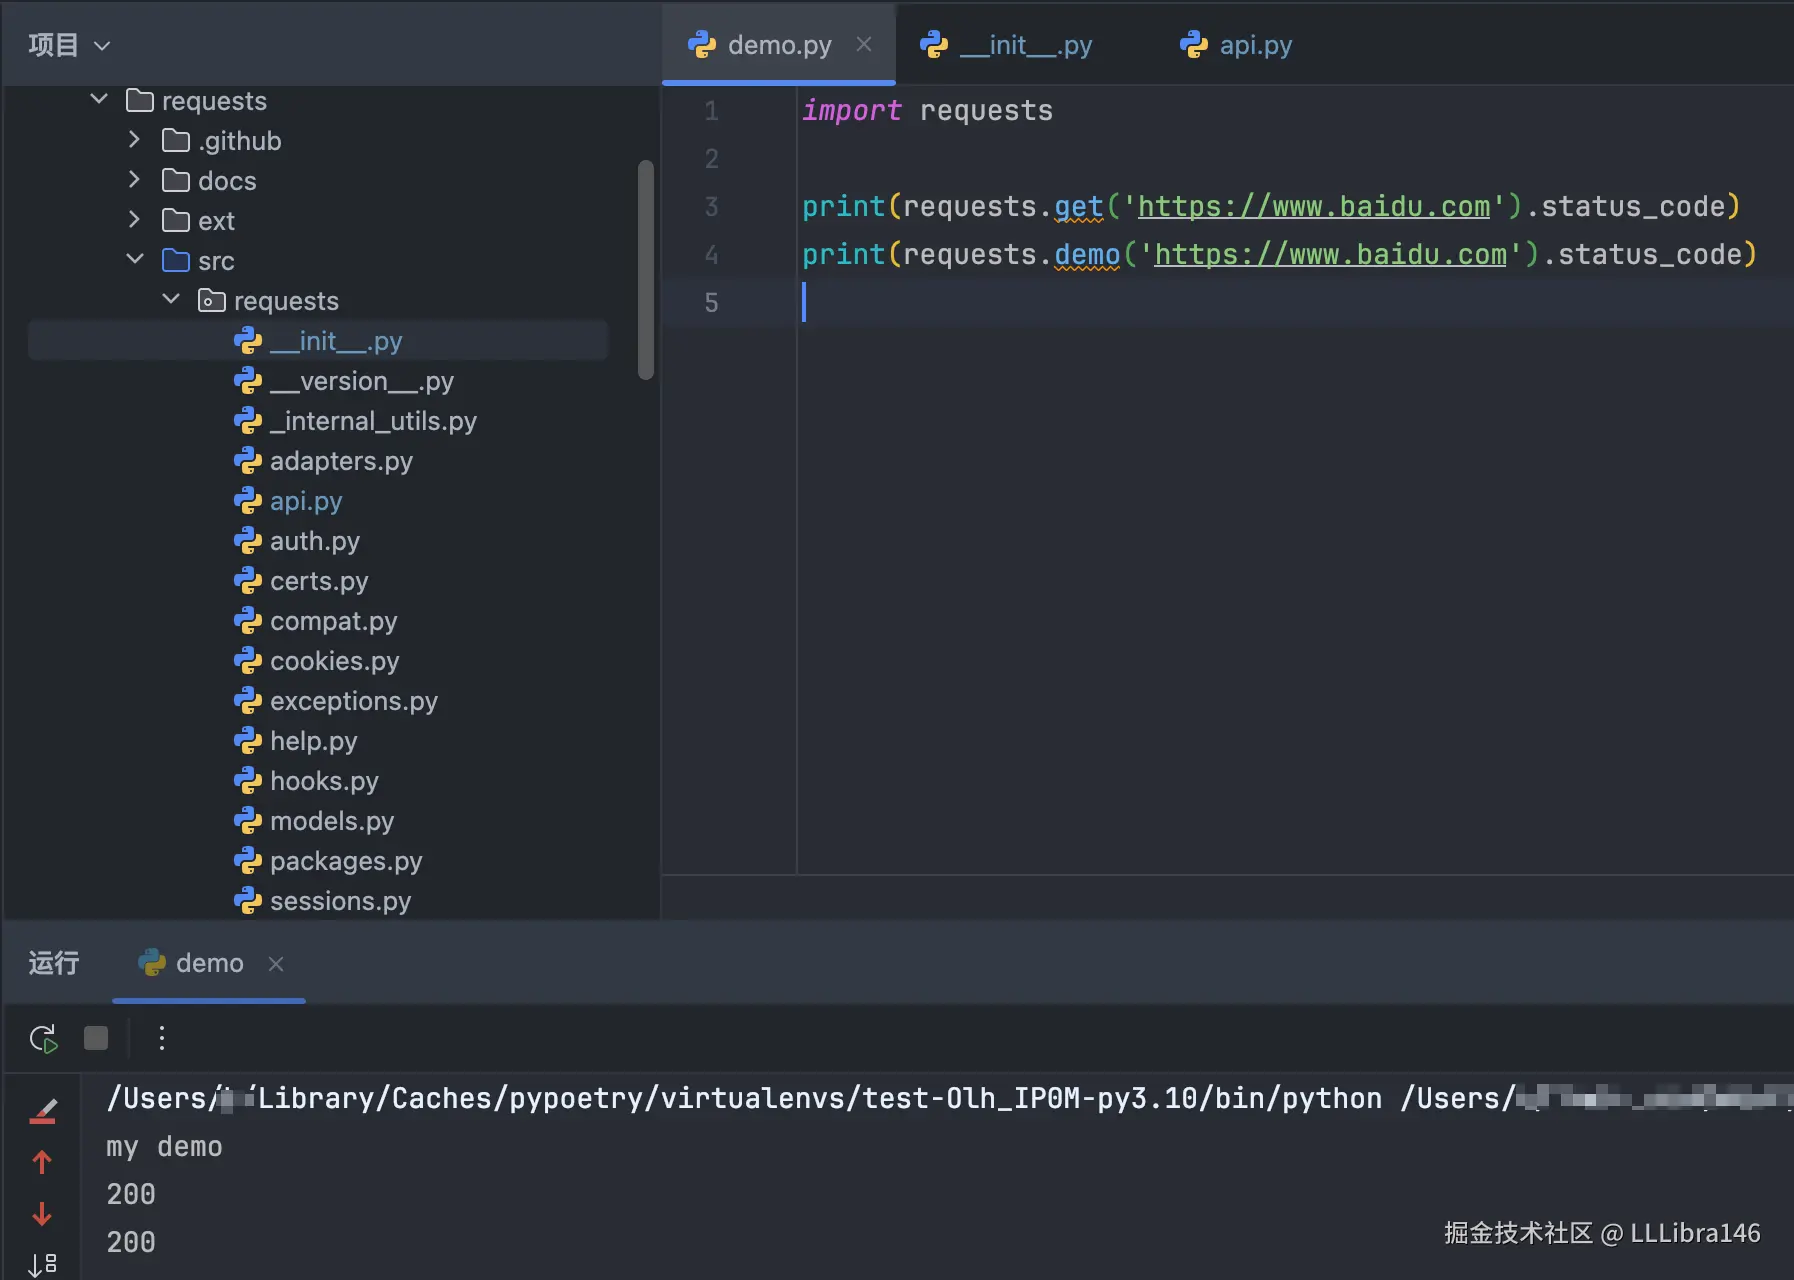Open baidu link on line 4
1794x1280 pixels.
tap(1331, 255)
